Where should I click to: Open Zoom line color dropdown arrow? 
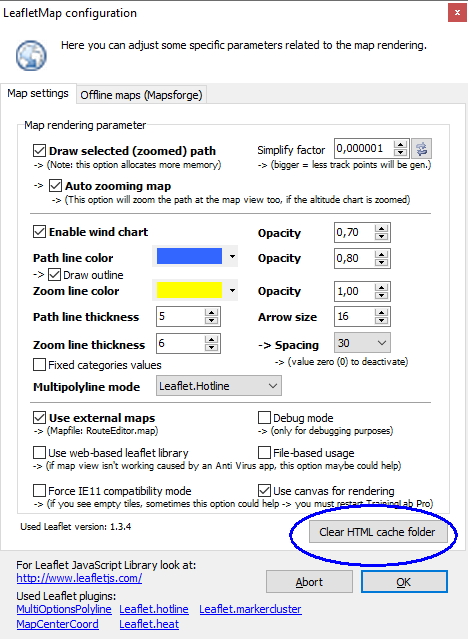click(x=232, y=291)
